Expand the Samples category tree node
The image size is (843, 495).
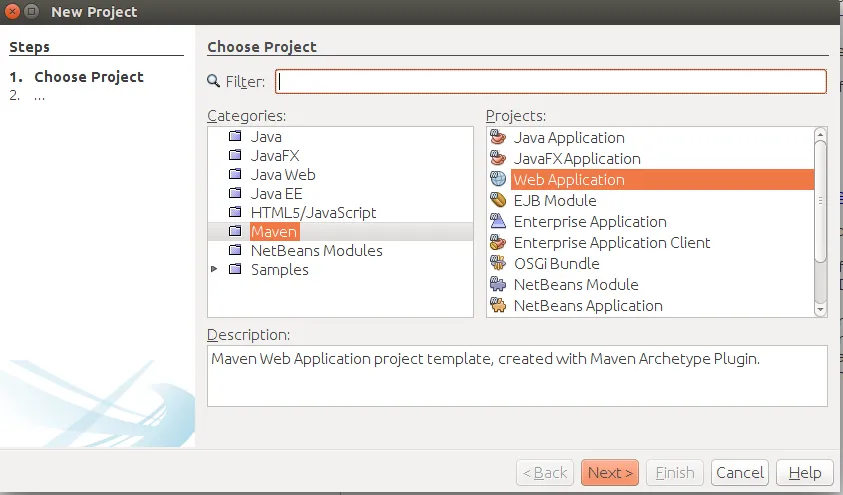coord(214,269)
